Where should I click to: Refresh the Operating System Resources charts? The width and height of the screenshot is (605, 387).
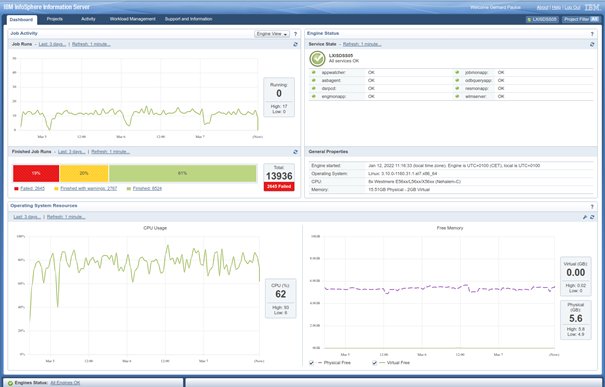tap(592, 217)
